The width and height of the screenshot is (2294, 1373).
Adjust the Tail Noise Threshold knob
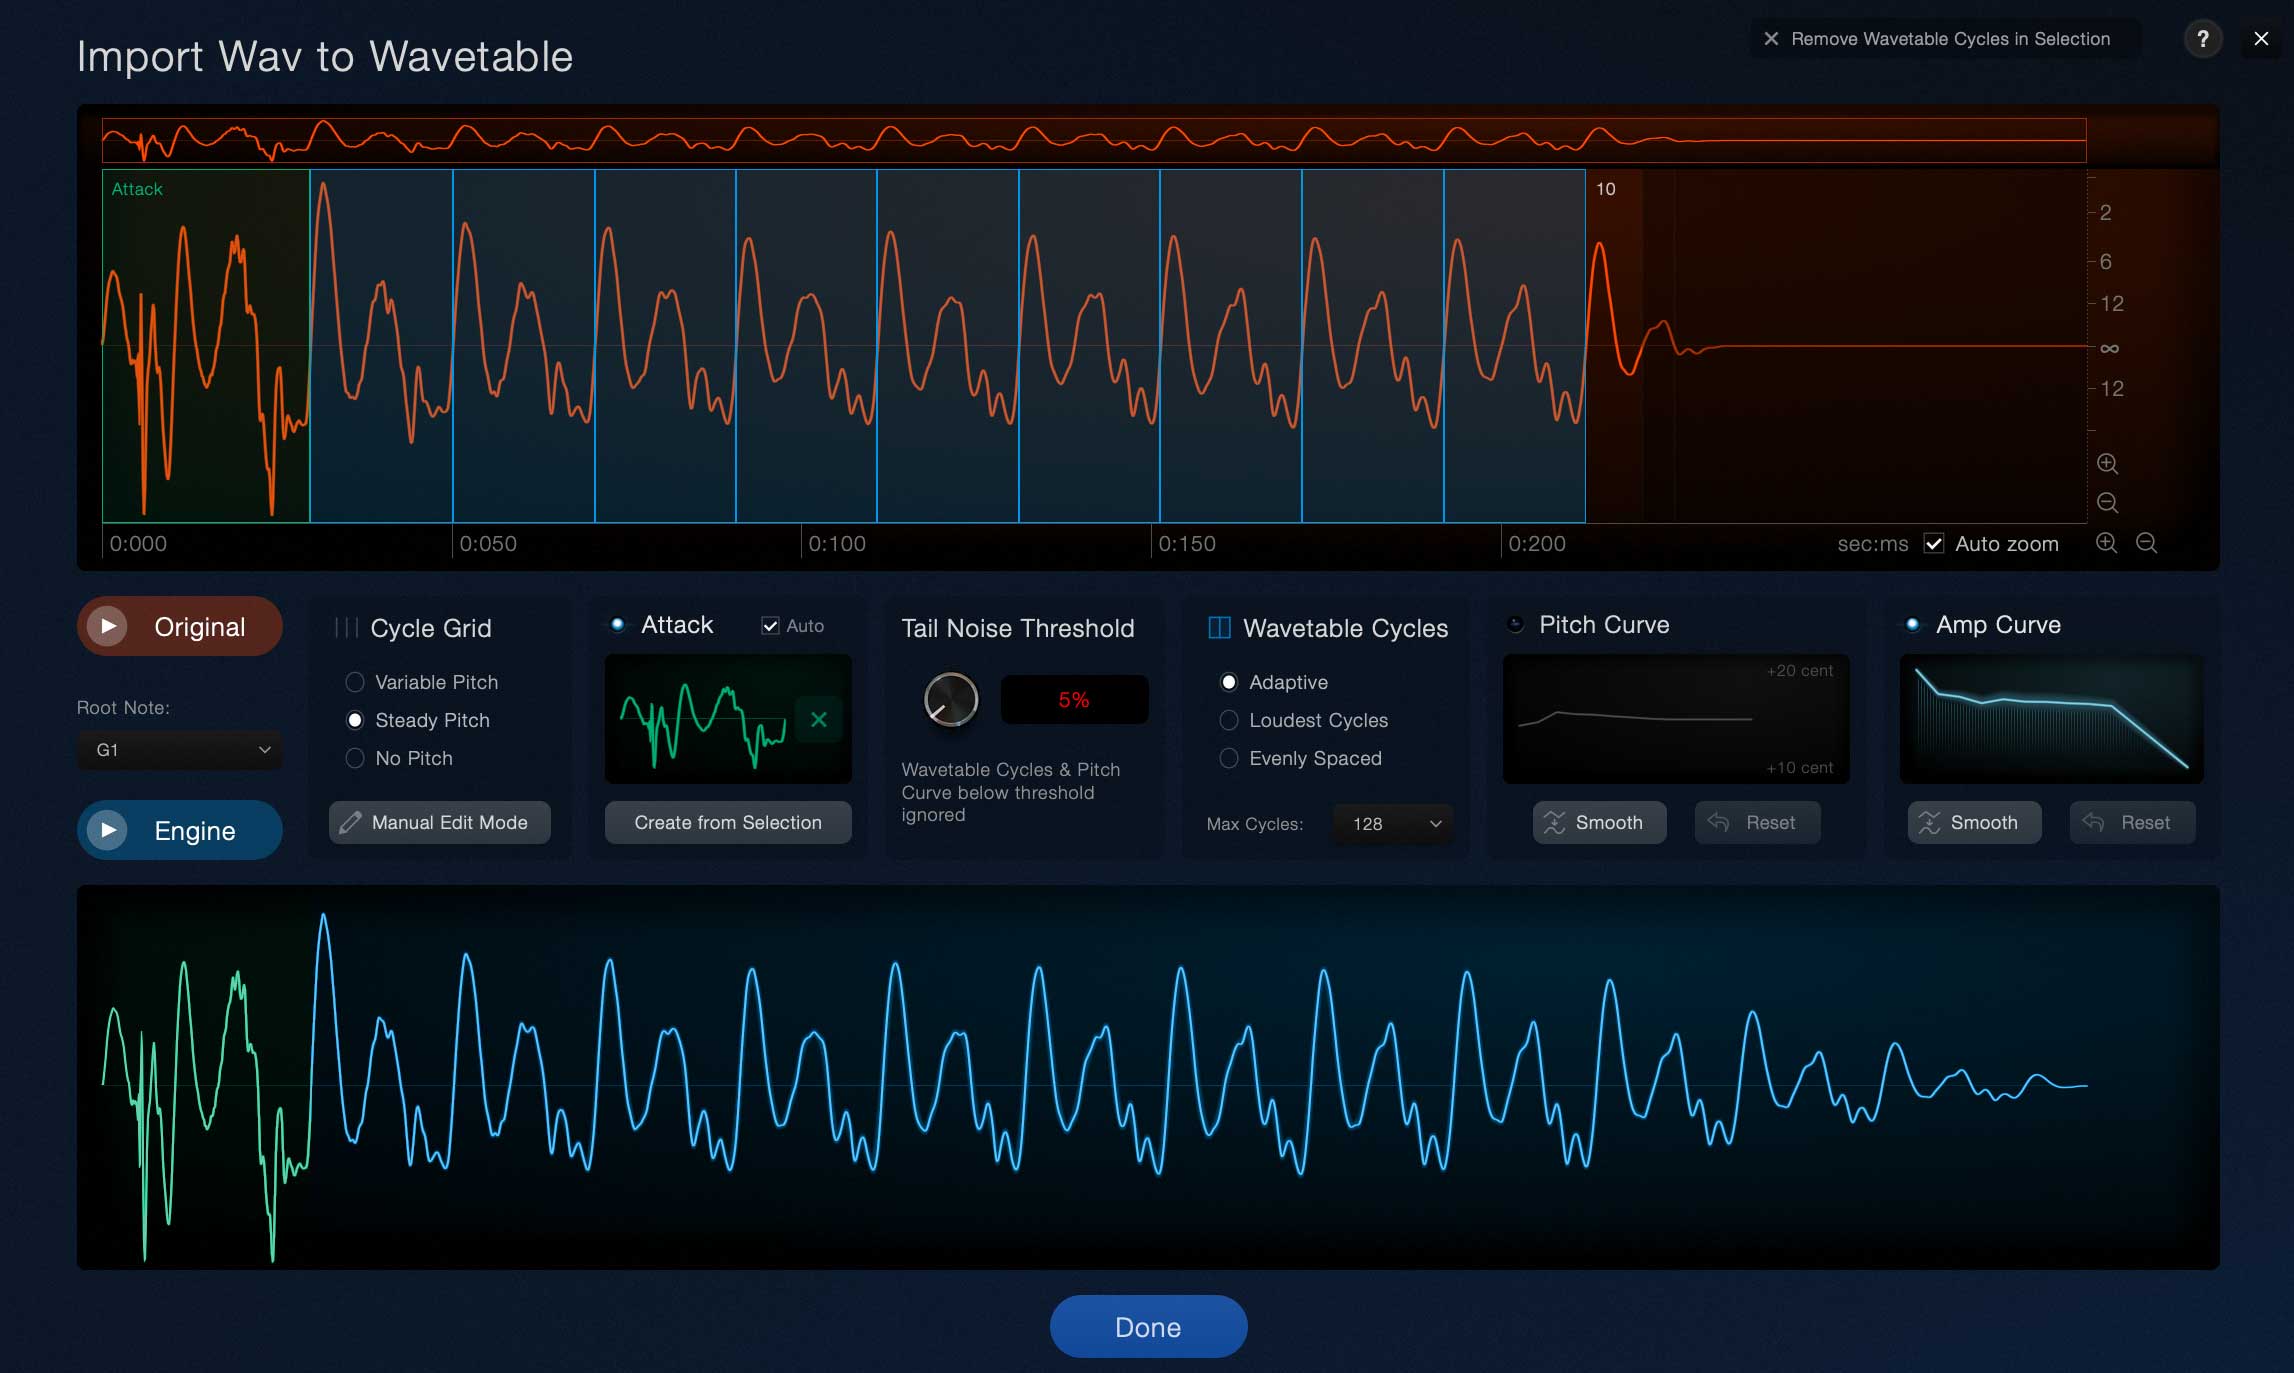click(949, 699)
